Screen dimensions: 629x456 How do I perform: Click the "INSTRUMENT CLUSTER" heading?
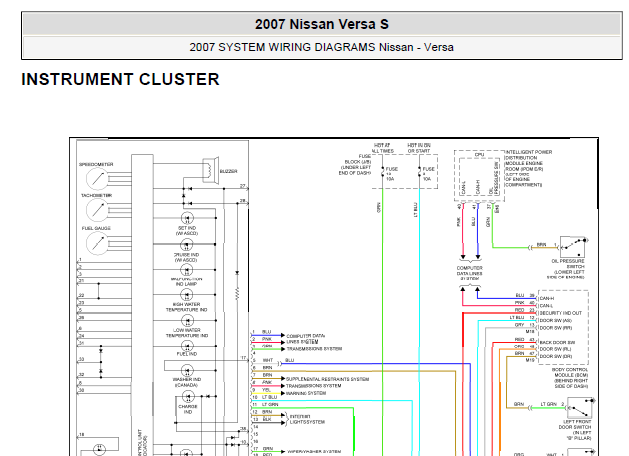(x=120, y=79)
